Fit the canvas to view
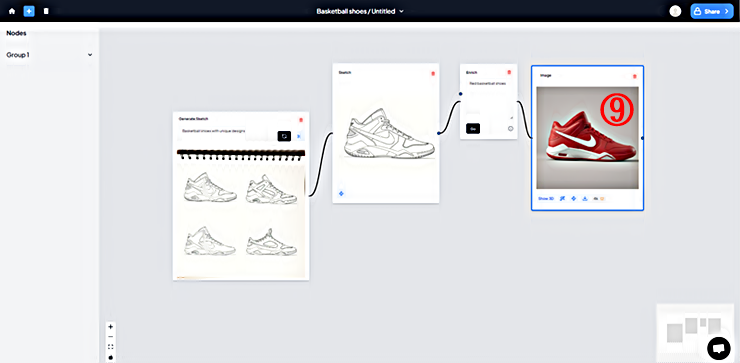 click(110, 346)
